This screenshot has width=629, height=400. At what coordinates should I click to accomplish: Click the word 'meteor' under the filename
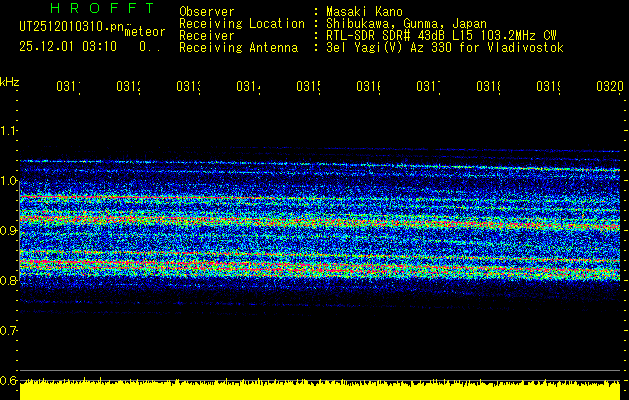145,32
